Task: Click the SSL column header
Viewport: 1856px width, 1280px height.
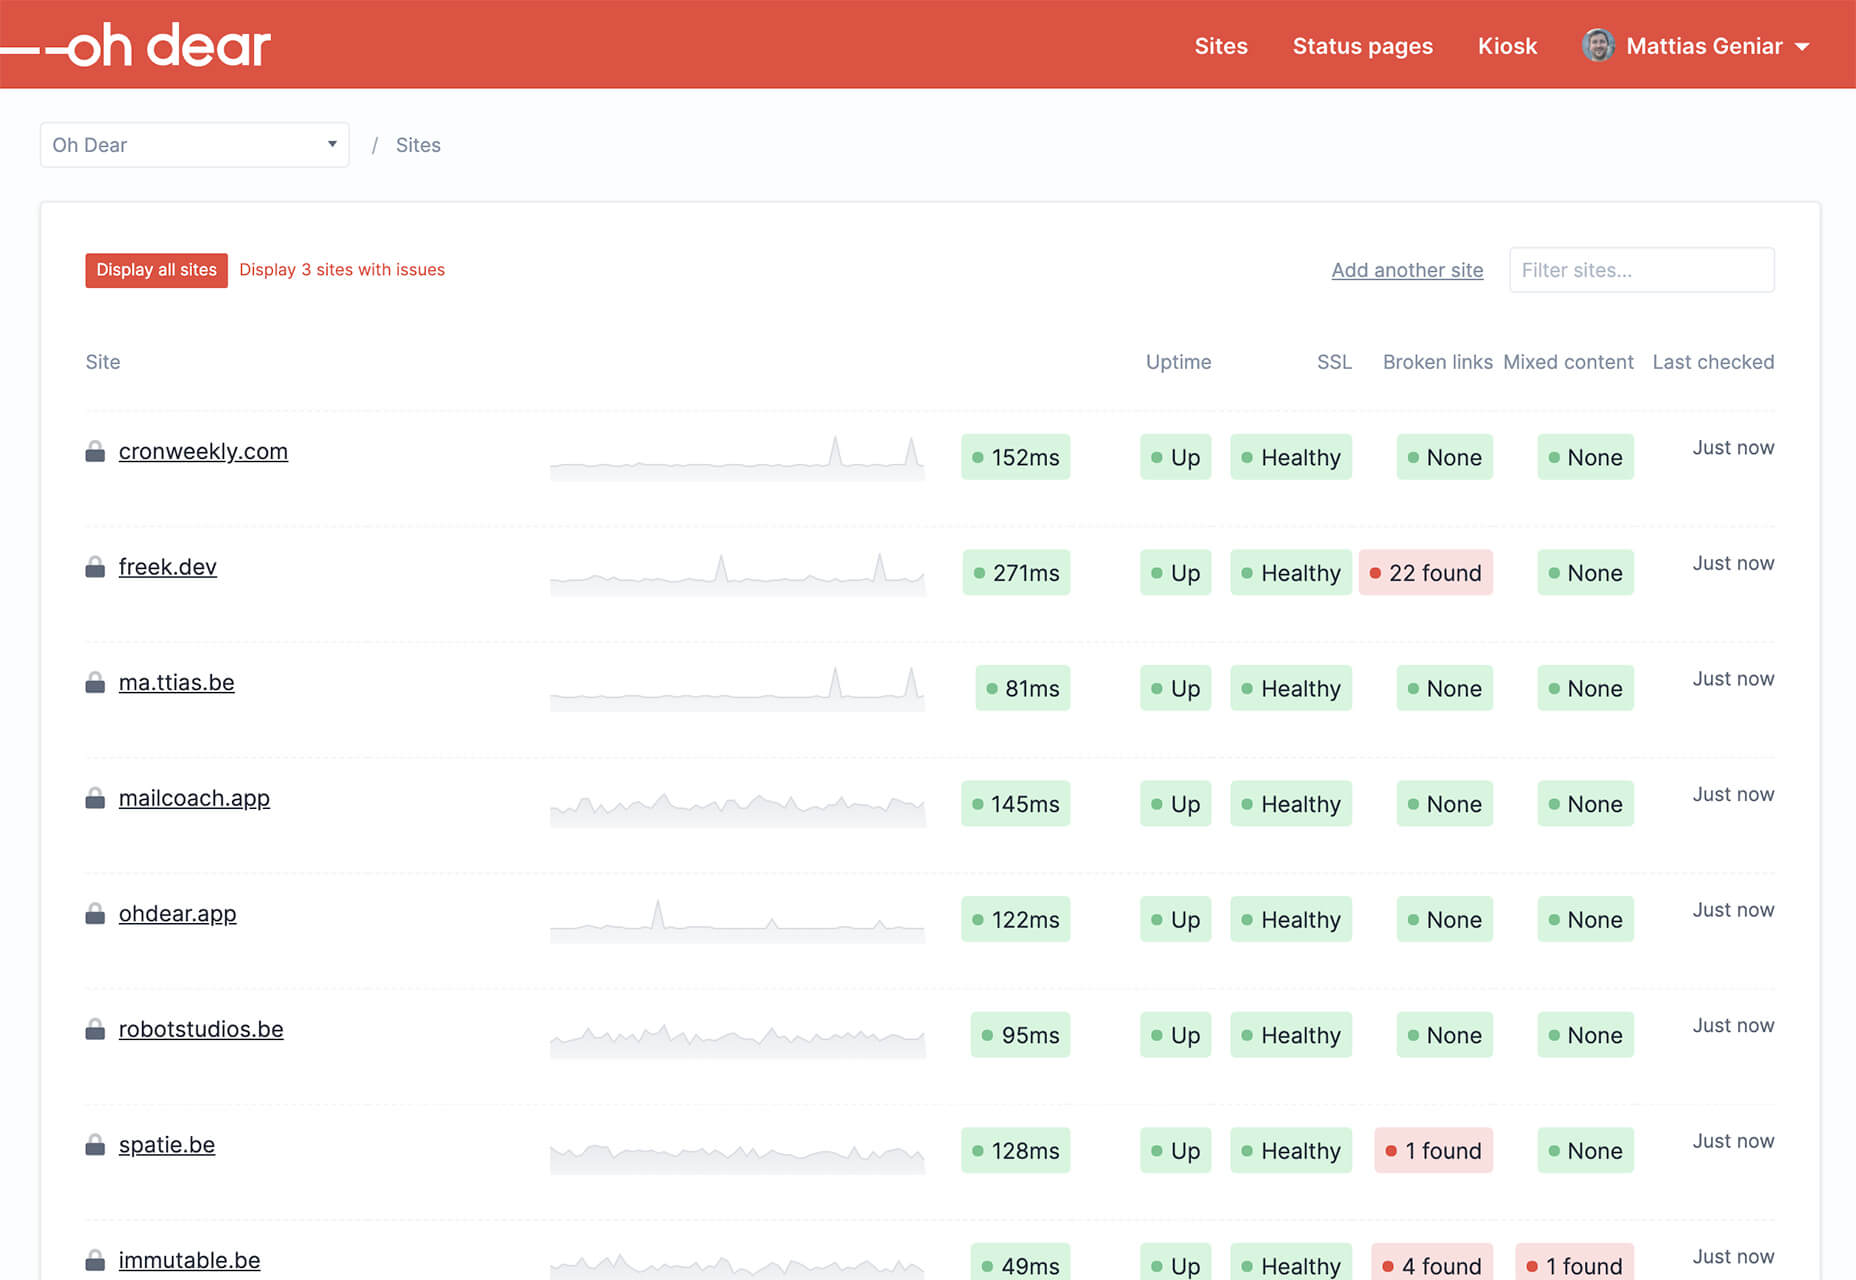Action: click(x=1334, y=362)
